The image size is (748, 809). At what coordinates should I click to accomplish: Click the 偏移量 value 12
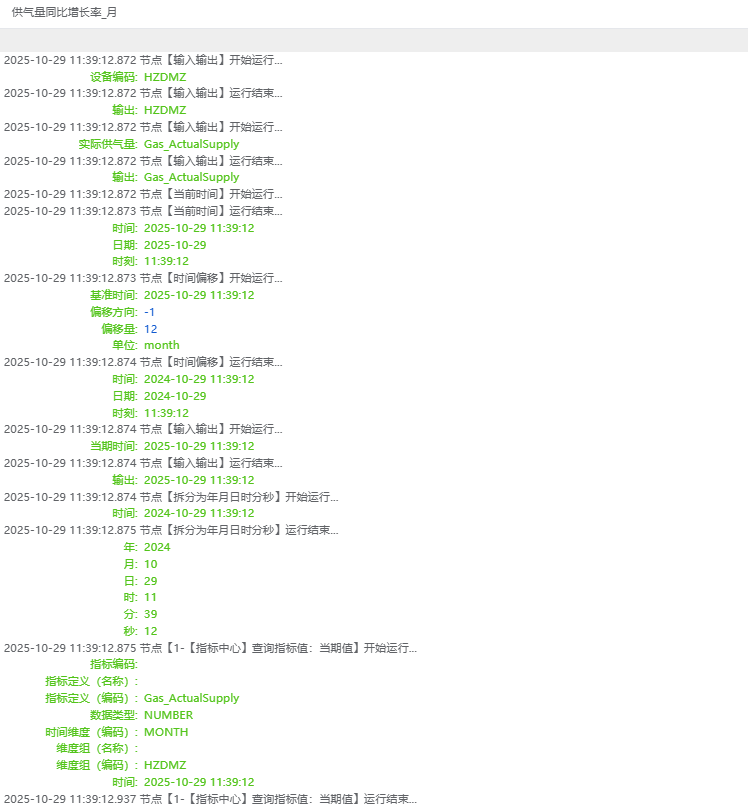click(151, 329)
